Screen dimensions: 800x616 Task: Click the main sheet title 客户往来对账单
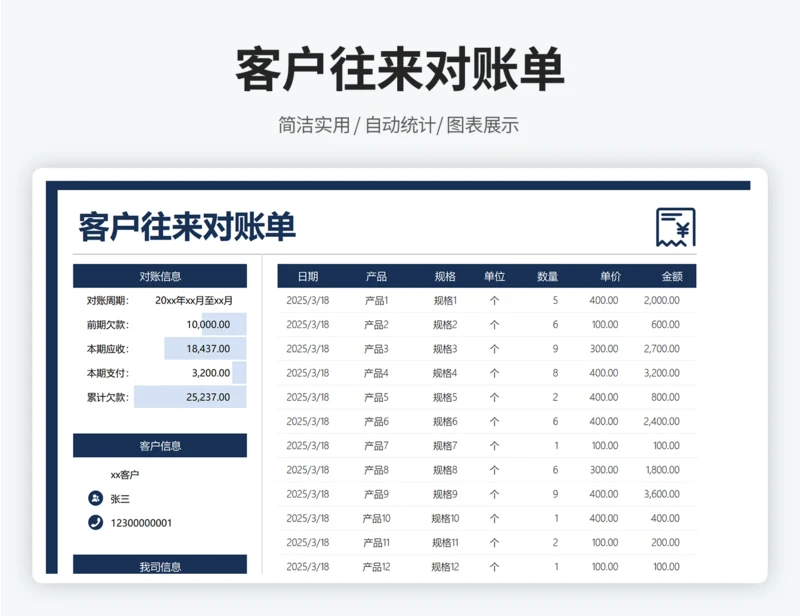pyautogui.click(x=187, y=227)
